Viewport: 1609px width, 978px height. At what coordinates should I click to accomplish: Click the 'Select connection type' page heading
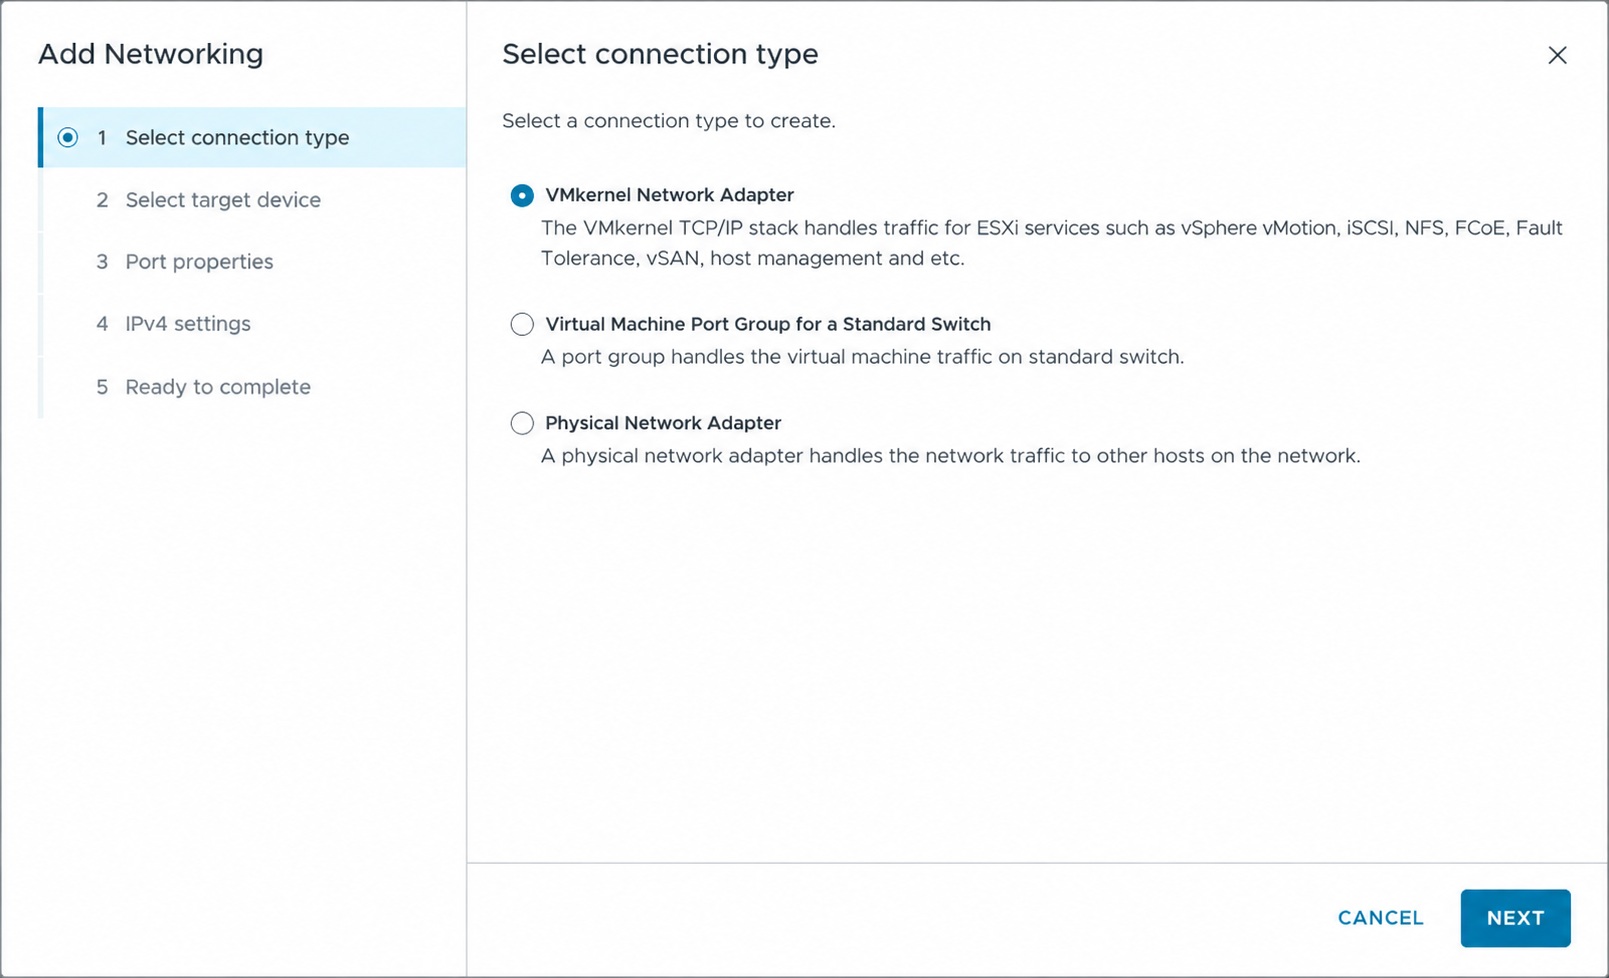point(660,54)
